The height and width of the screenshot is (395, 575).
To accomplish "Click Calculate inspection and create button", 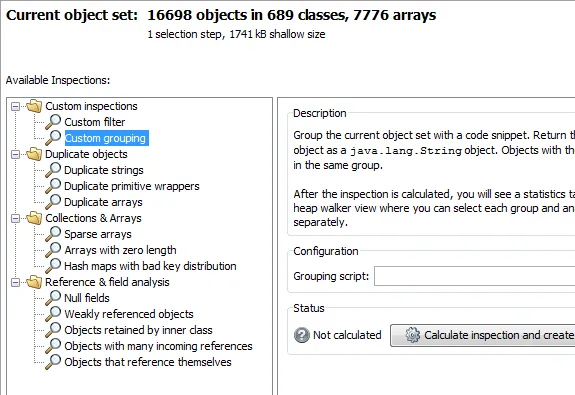I will point(483,335).
